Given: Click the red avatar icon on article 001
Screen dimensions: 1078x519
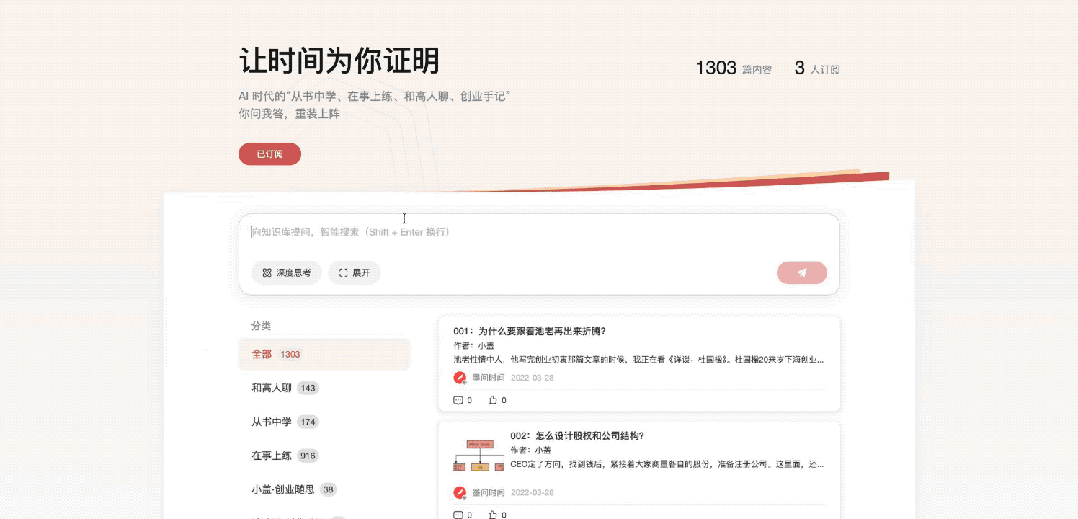Looking at the screenshot, I should click(460, 377).
